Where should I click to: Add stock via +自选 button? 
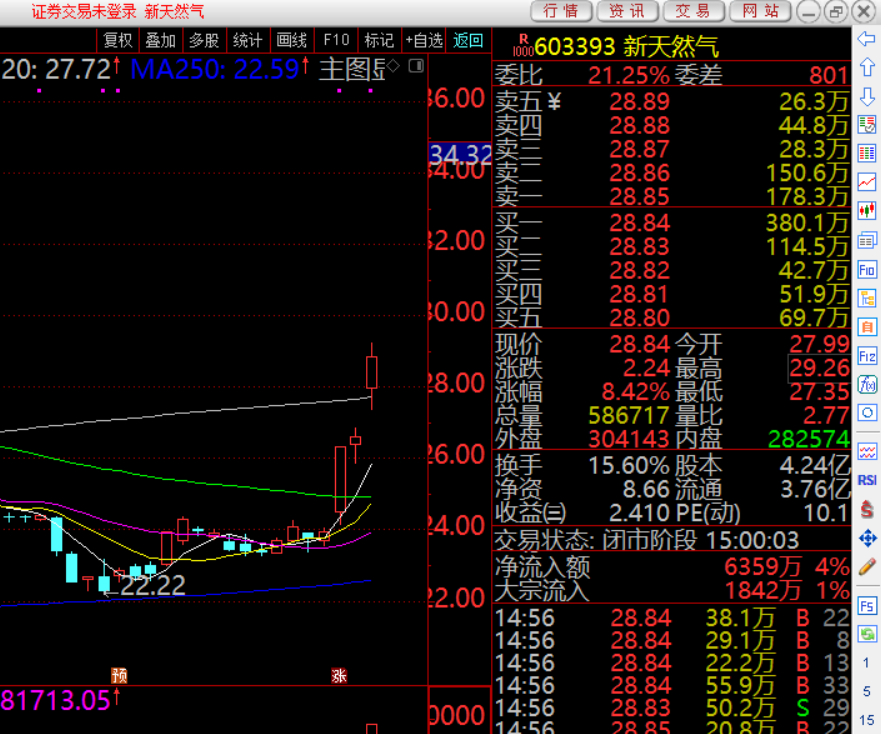(x=424, y=40)
